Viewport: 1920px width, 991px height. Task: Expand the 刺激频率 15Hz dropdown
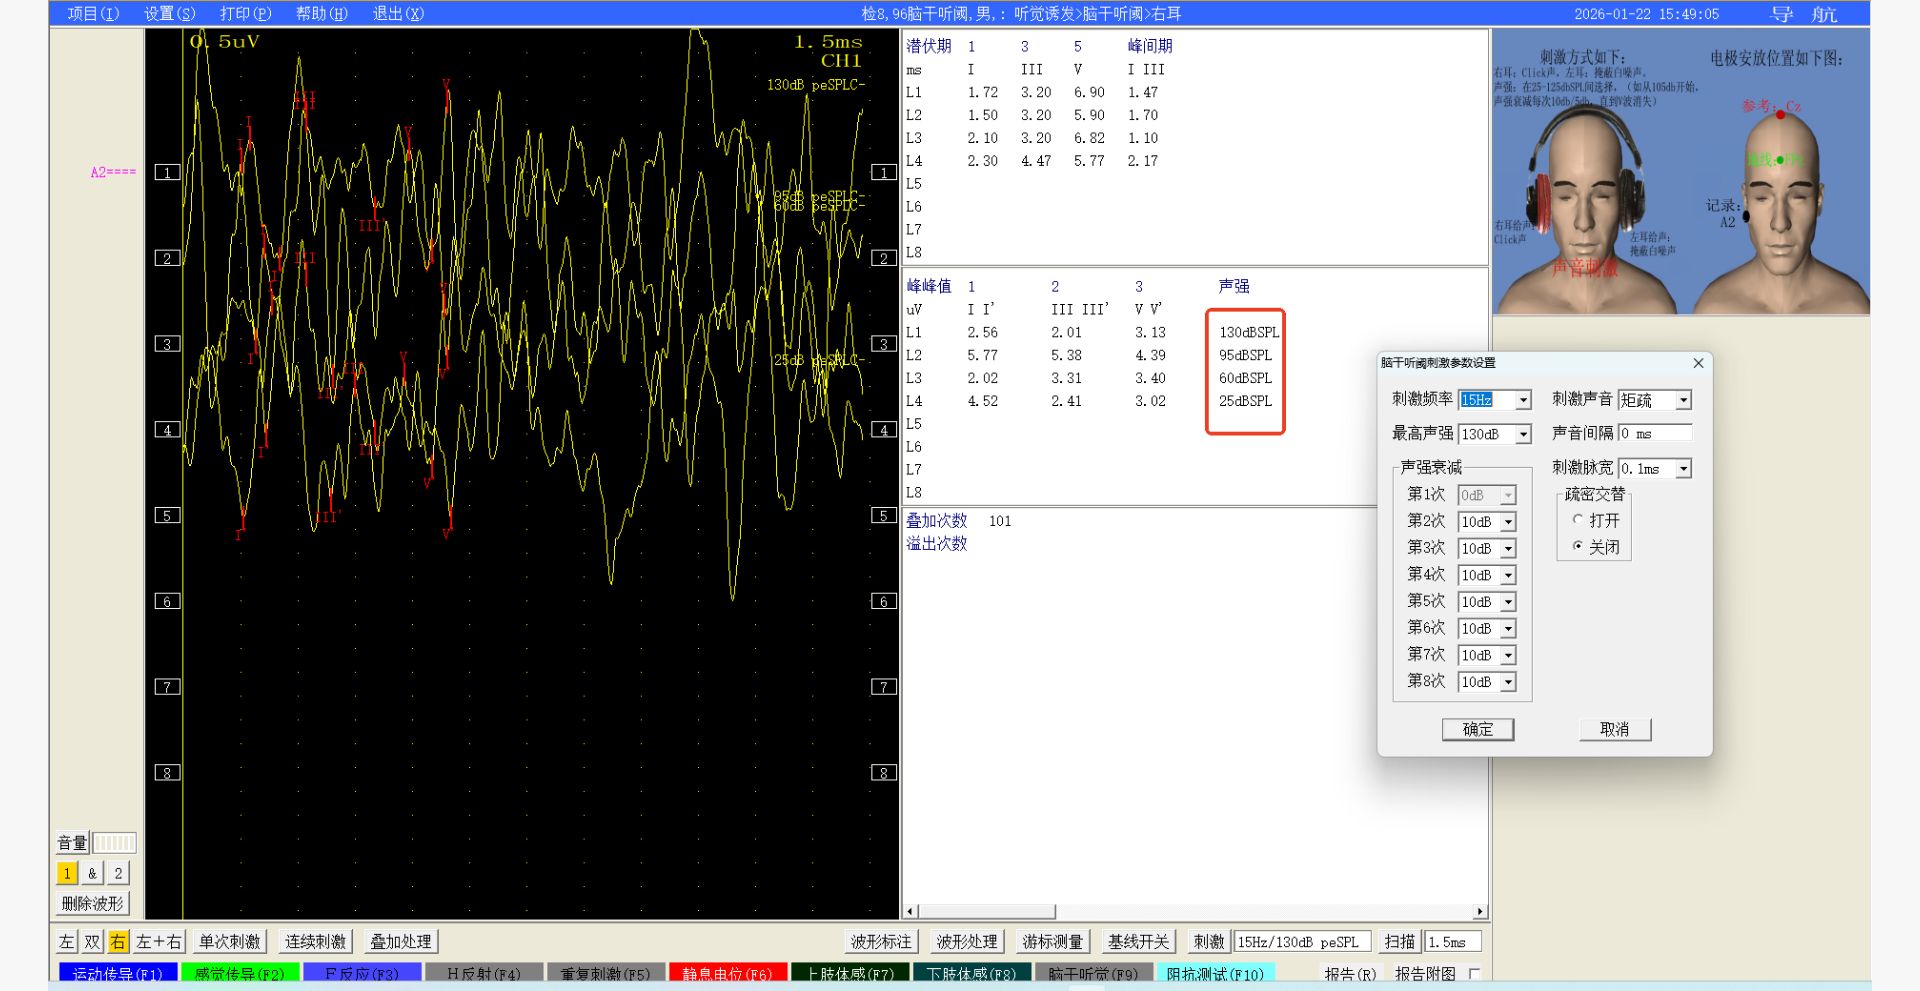pos(1523,400)
